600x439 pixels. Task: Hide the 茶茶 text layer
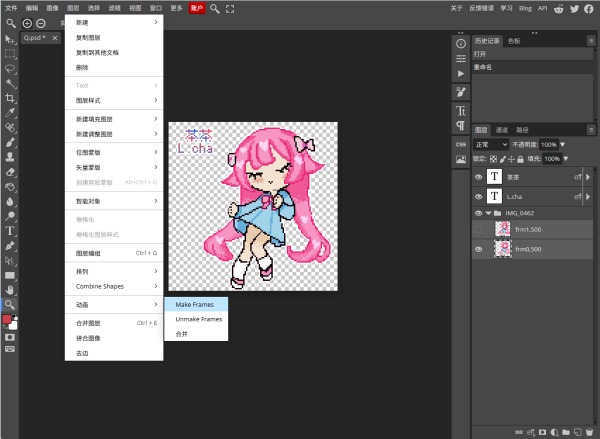pos(478,177)
